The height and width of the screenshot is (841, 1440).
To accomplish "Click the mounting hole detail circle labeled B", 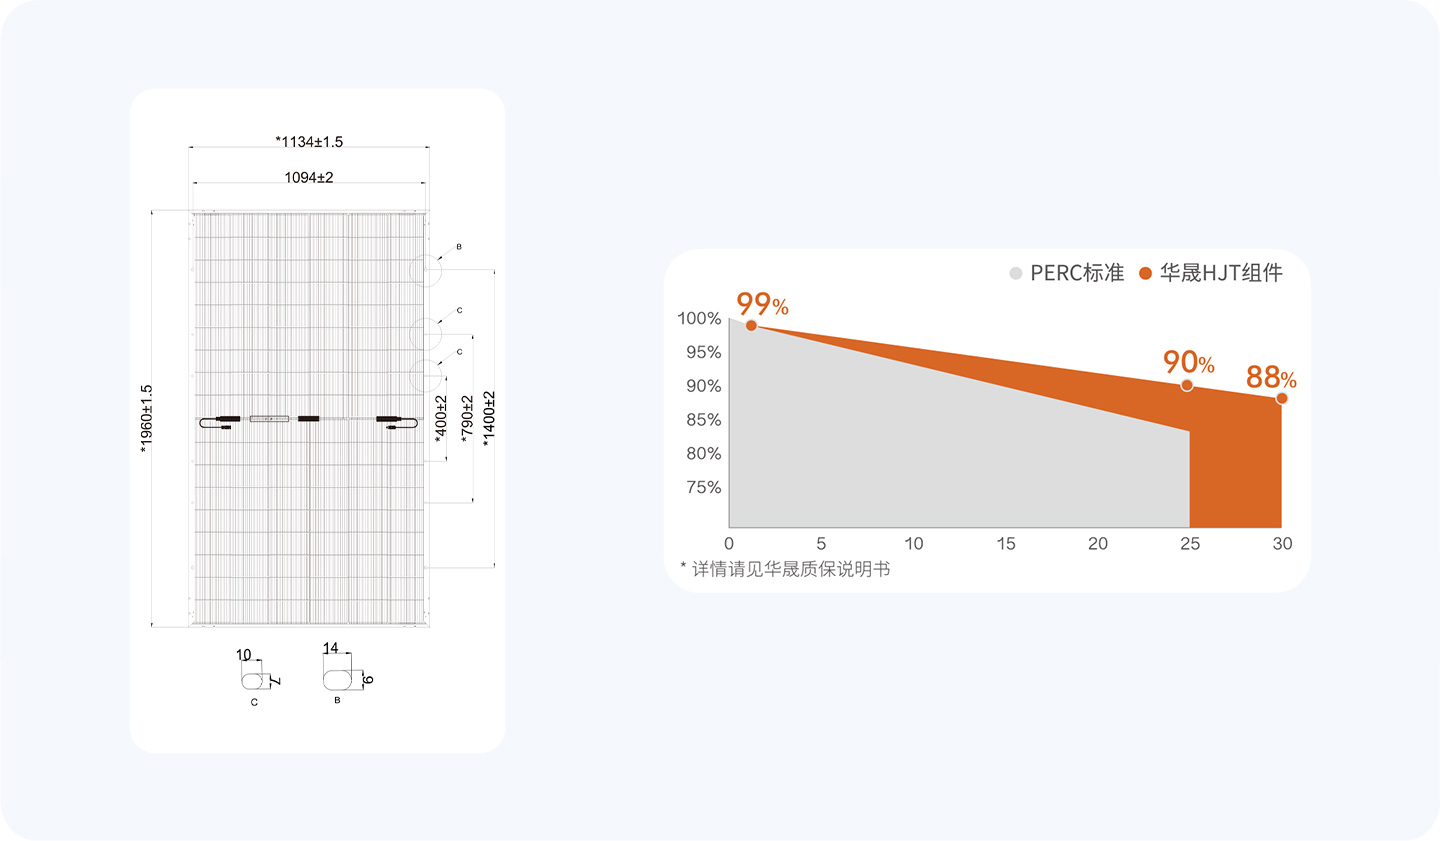I will (x=426, y=270).
